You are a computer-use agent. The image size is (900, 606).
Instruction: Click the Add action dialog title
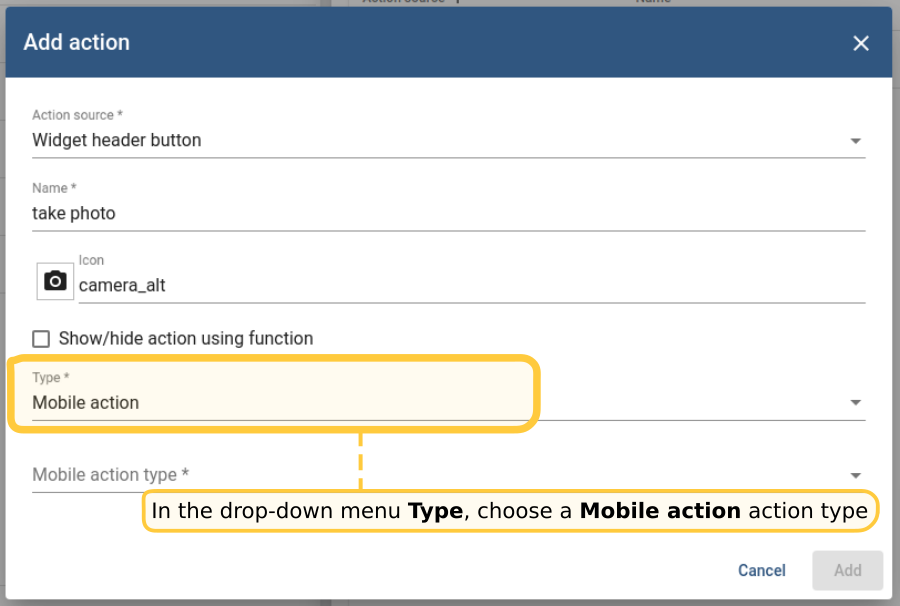point(77,42)
